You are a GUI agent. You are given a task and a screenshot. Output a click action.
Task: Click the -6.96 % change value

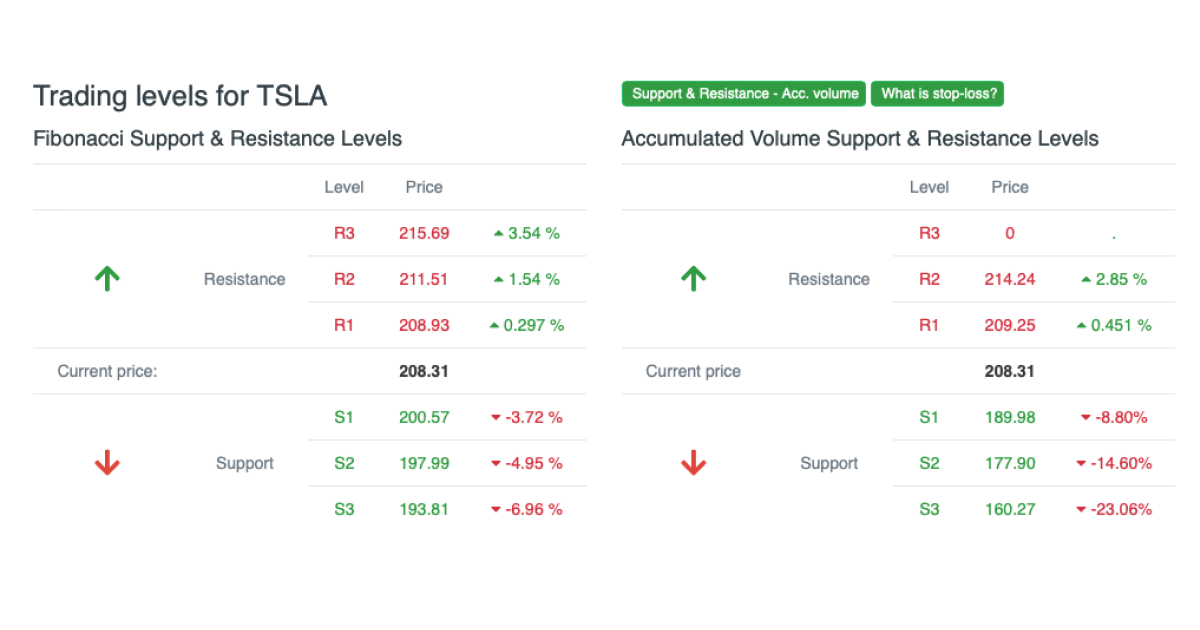(526, 509)
